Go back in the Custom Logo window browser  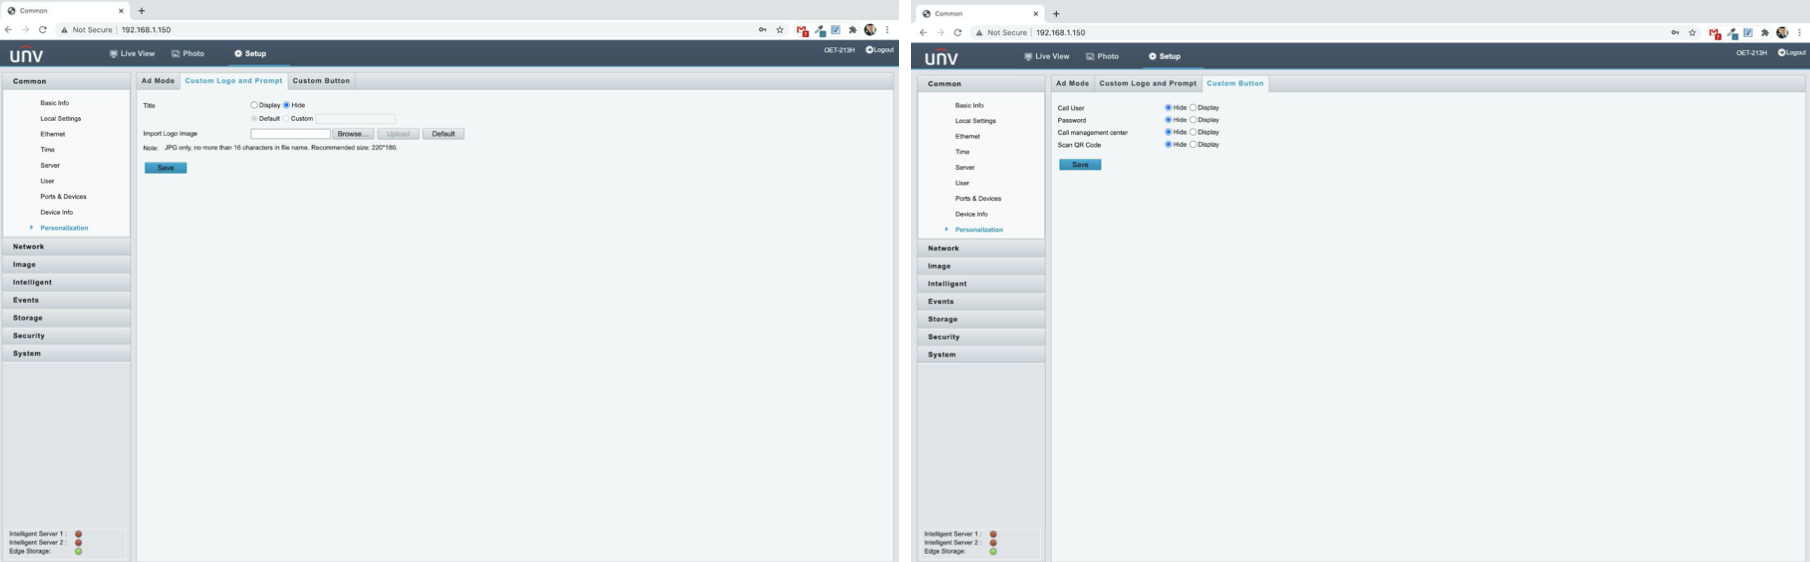[x=9, y=30]
